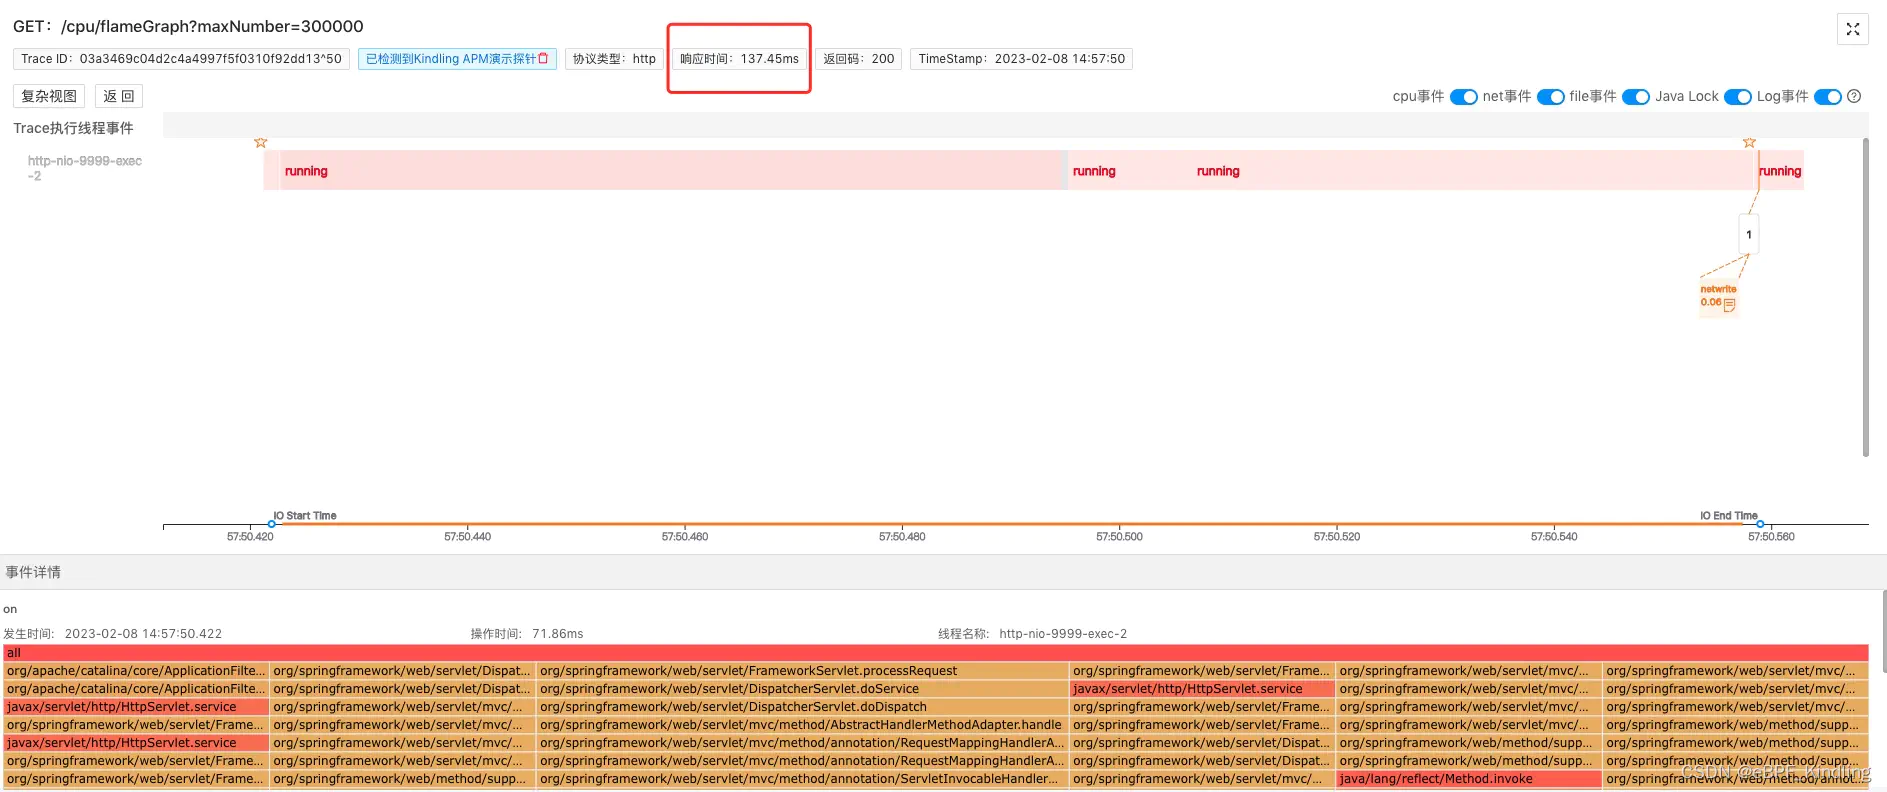The height and width of the screenshot is (792, 1887).
Task: Click the star marker near trace end
Action: tap(1749, 143)
